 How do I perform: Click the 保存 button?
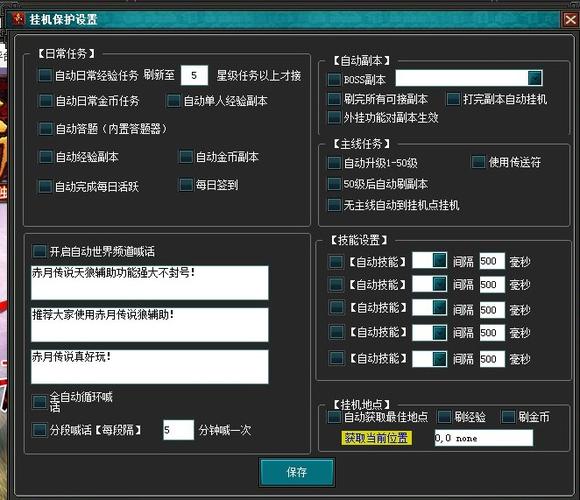(297, 472)
